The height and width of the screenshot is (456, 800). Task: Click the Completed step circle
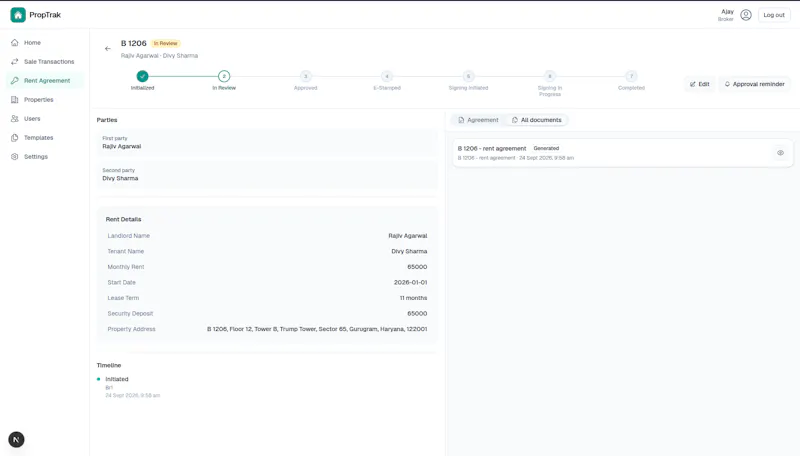[x=632, y=77]
